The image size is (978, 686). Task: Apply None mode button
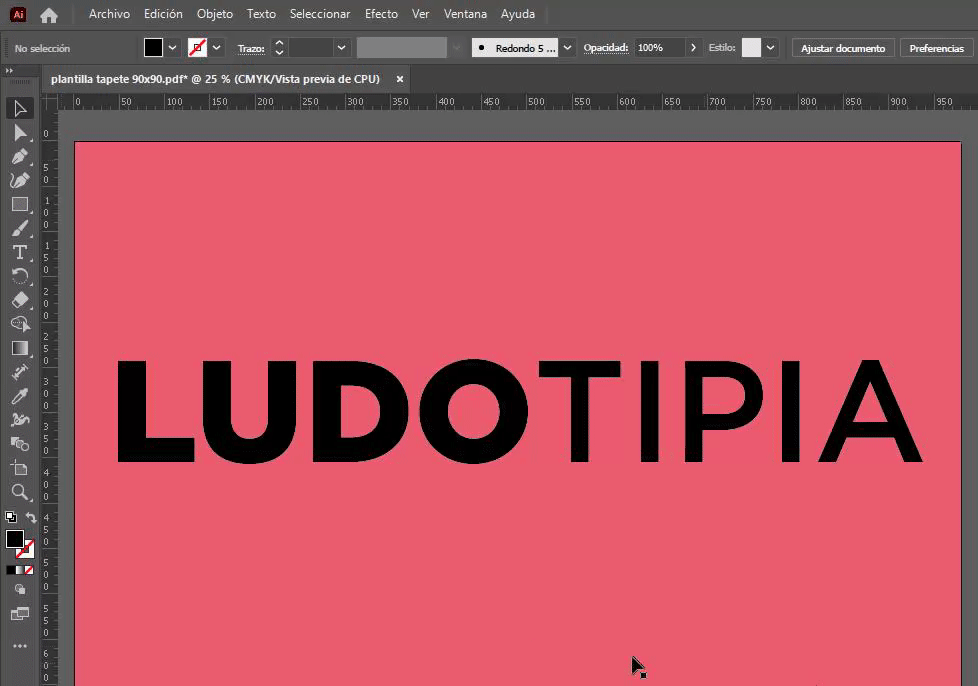[29, 570]
